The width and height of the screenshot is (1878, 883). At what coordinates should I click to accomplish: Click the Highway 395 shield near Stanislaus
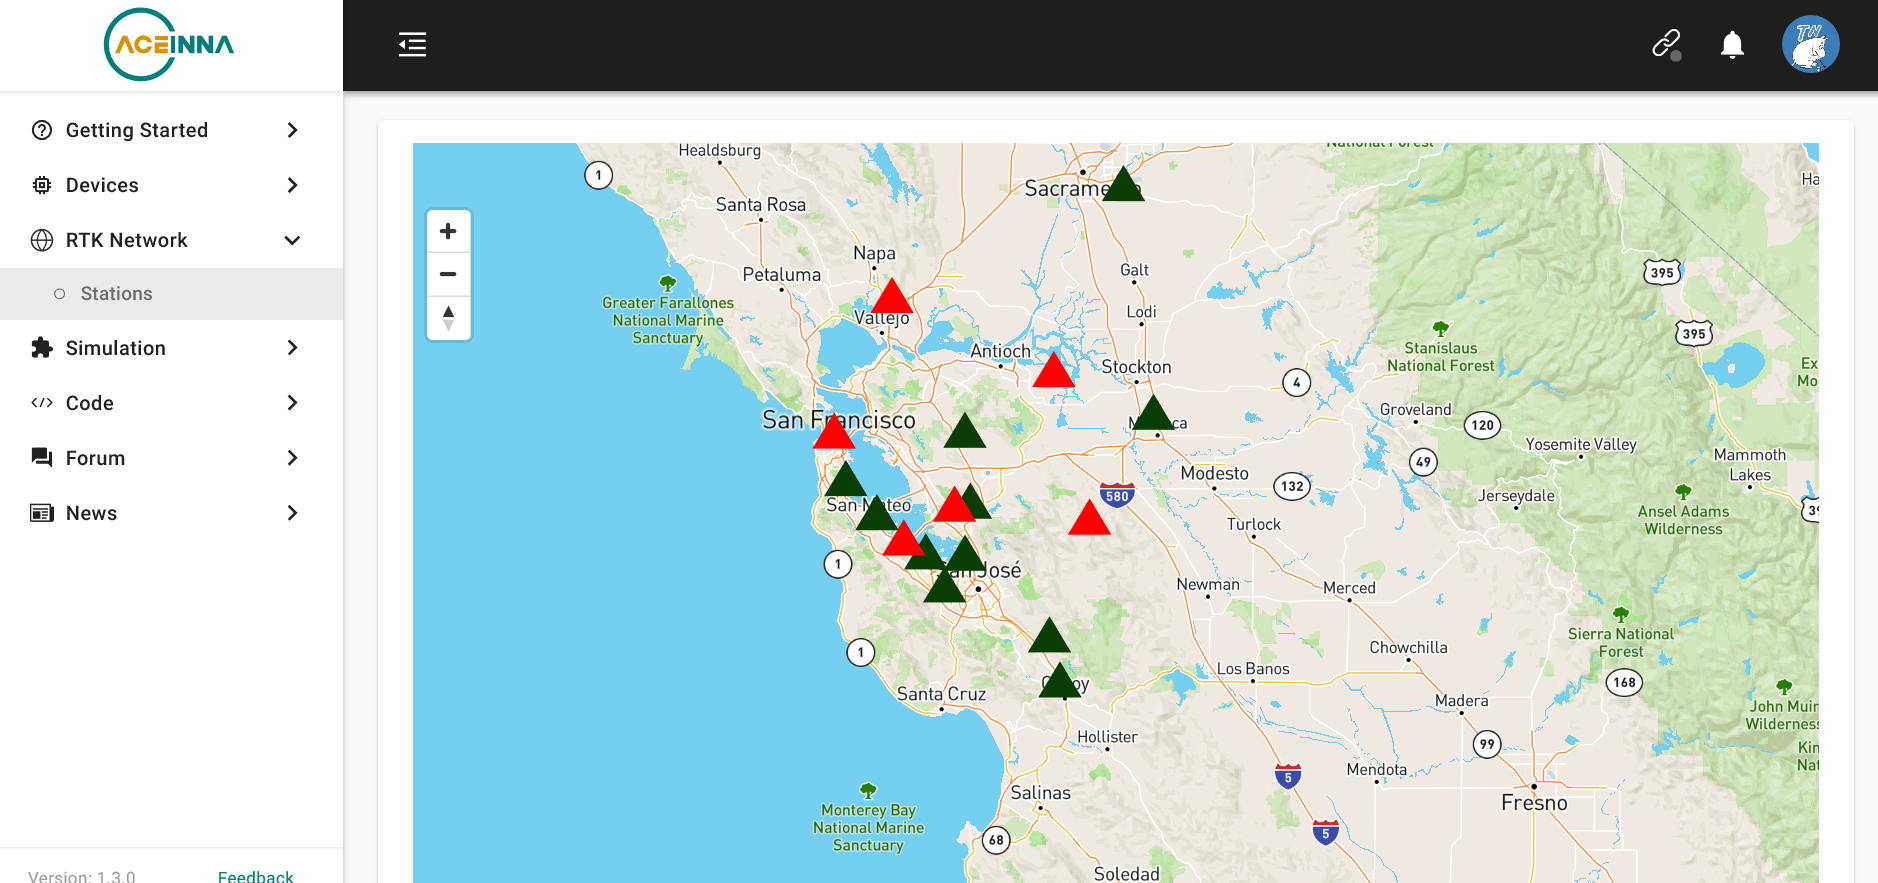click(x=1693, y=333)
